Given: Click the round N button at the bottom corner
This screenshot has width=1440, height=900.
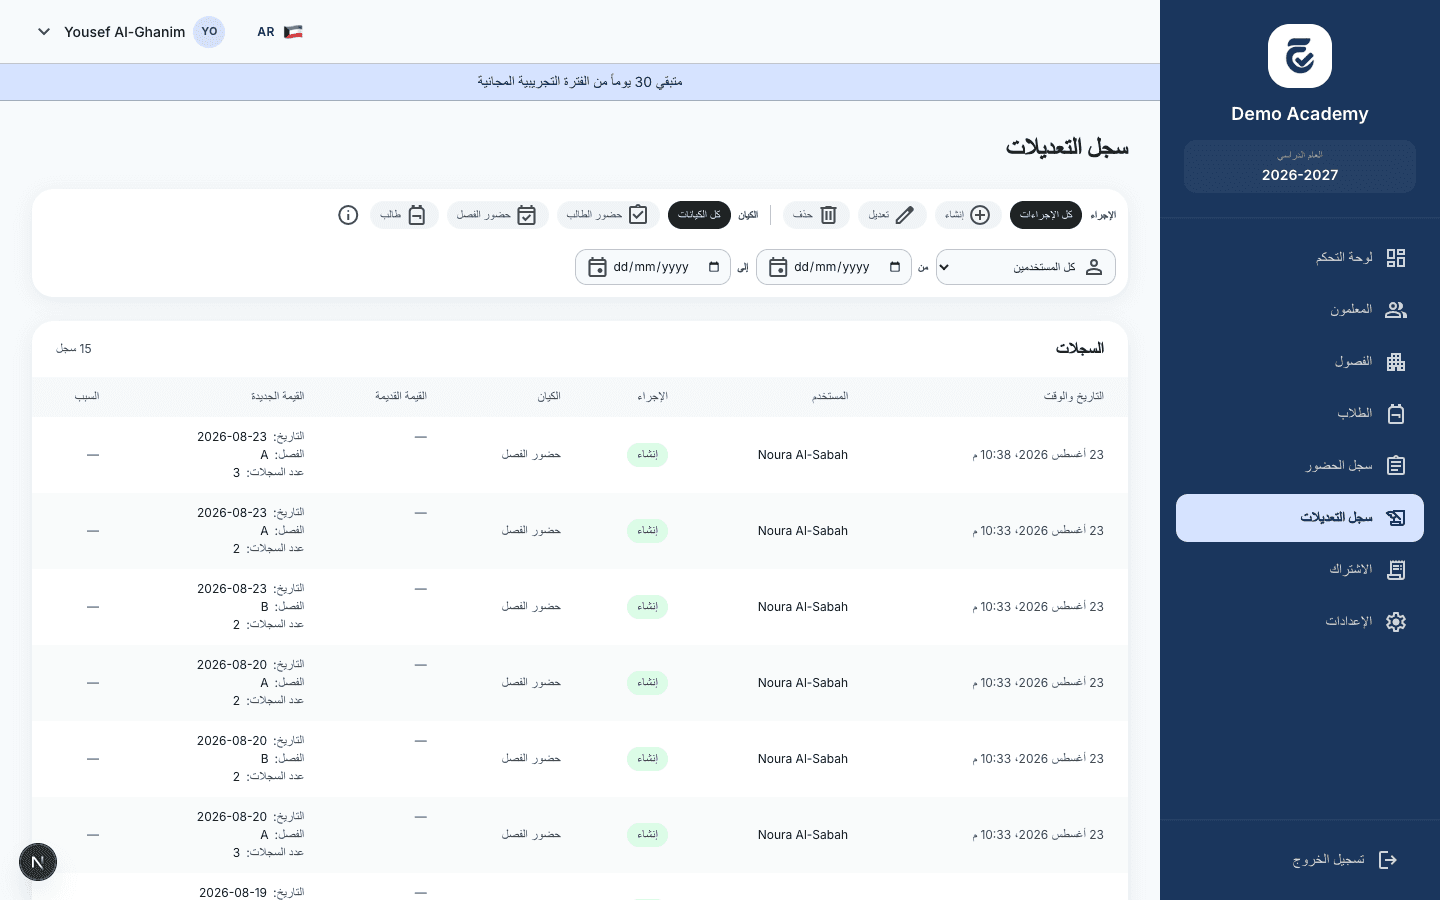Looking at the screenshot, I should [38, 862].
